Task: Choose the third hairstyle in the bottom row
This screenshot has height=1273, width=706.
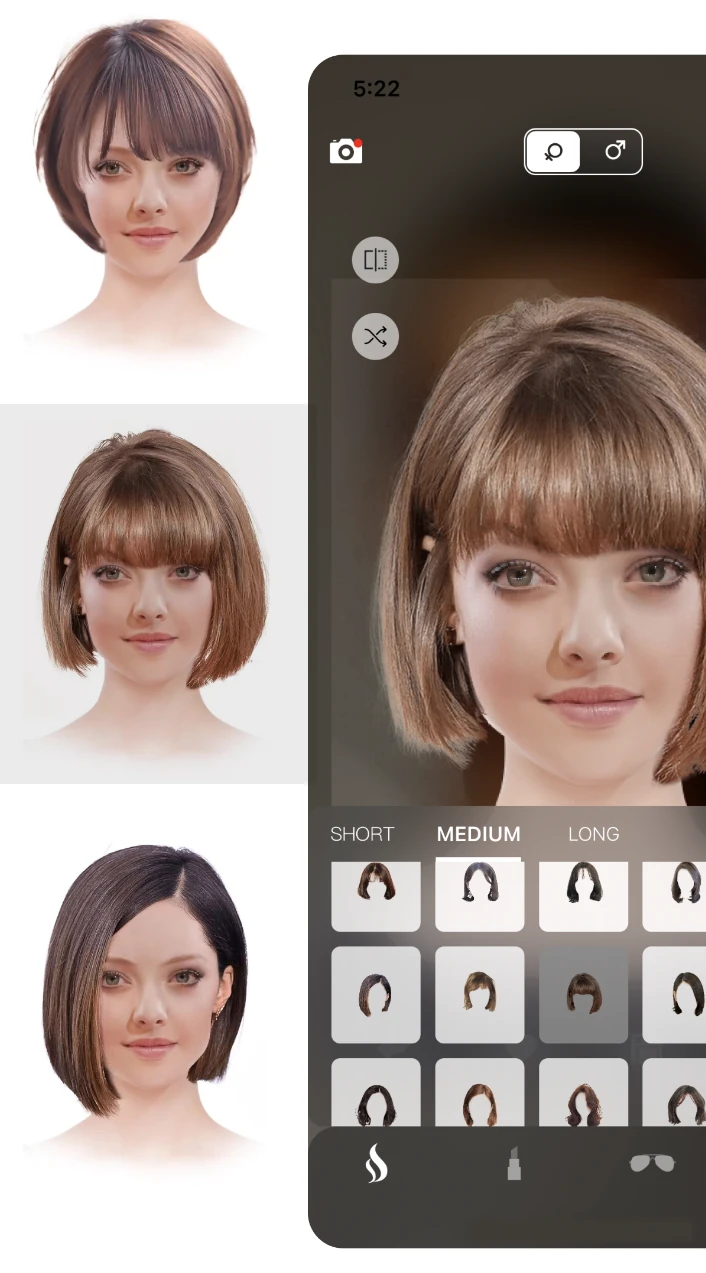Action: tap(583, 1095)
